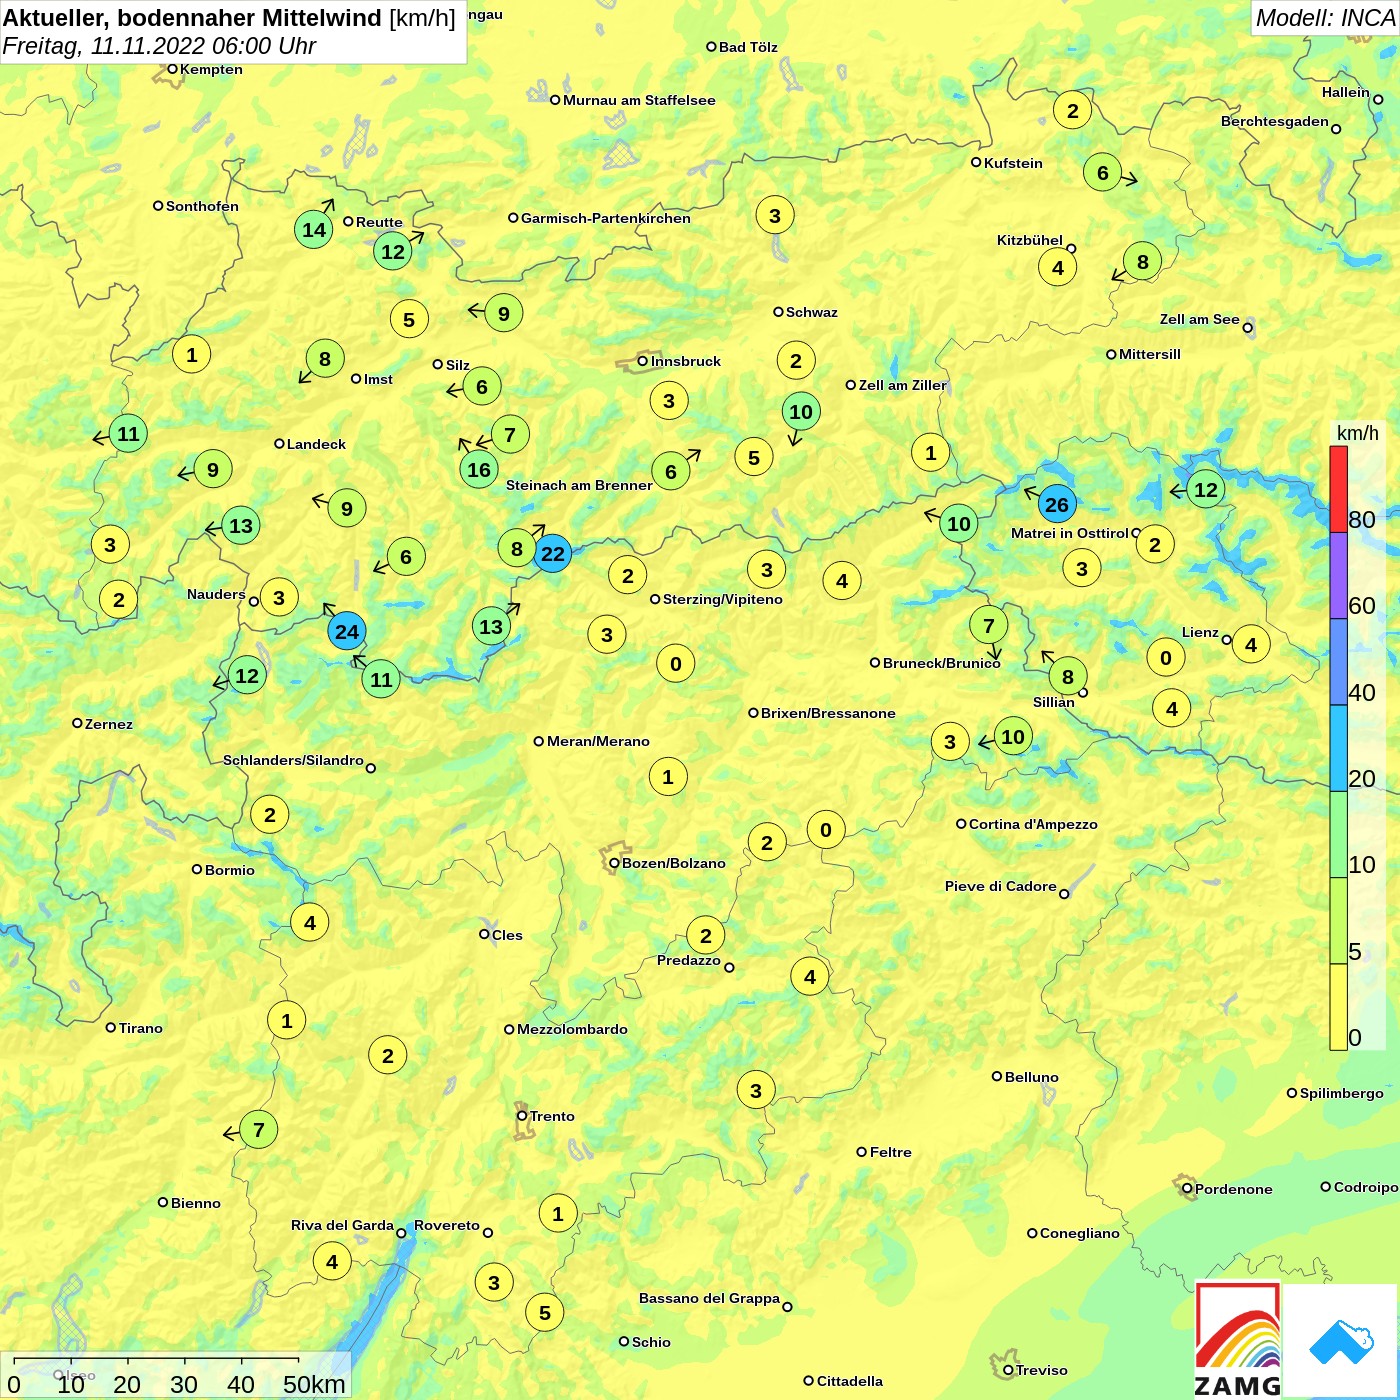Click the blue cloud app logo
1400x1400 pixels.
point(1341,1340)
